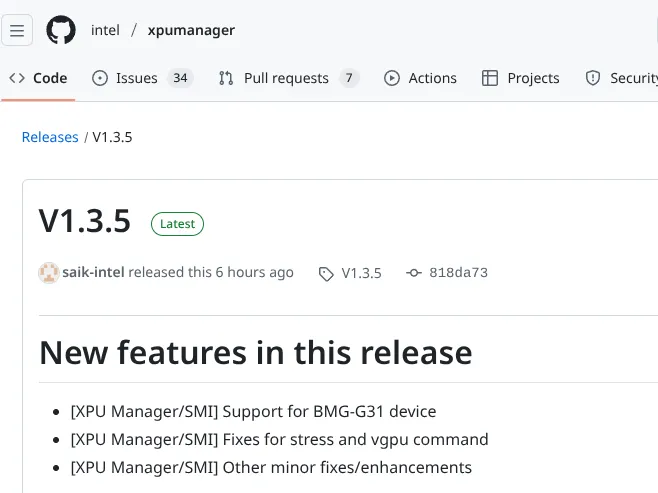The height and width of the screenshot is (493, 658).
Task: Click the Issues count badge 34
Action: tap(180, 78)
